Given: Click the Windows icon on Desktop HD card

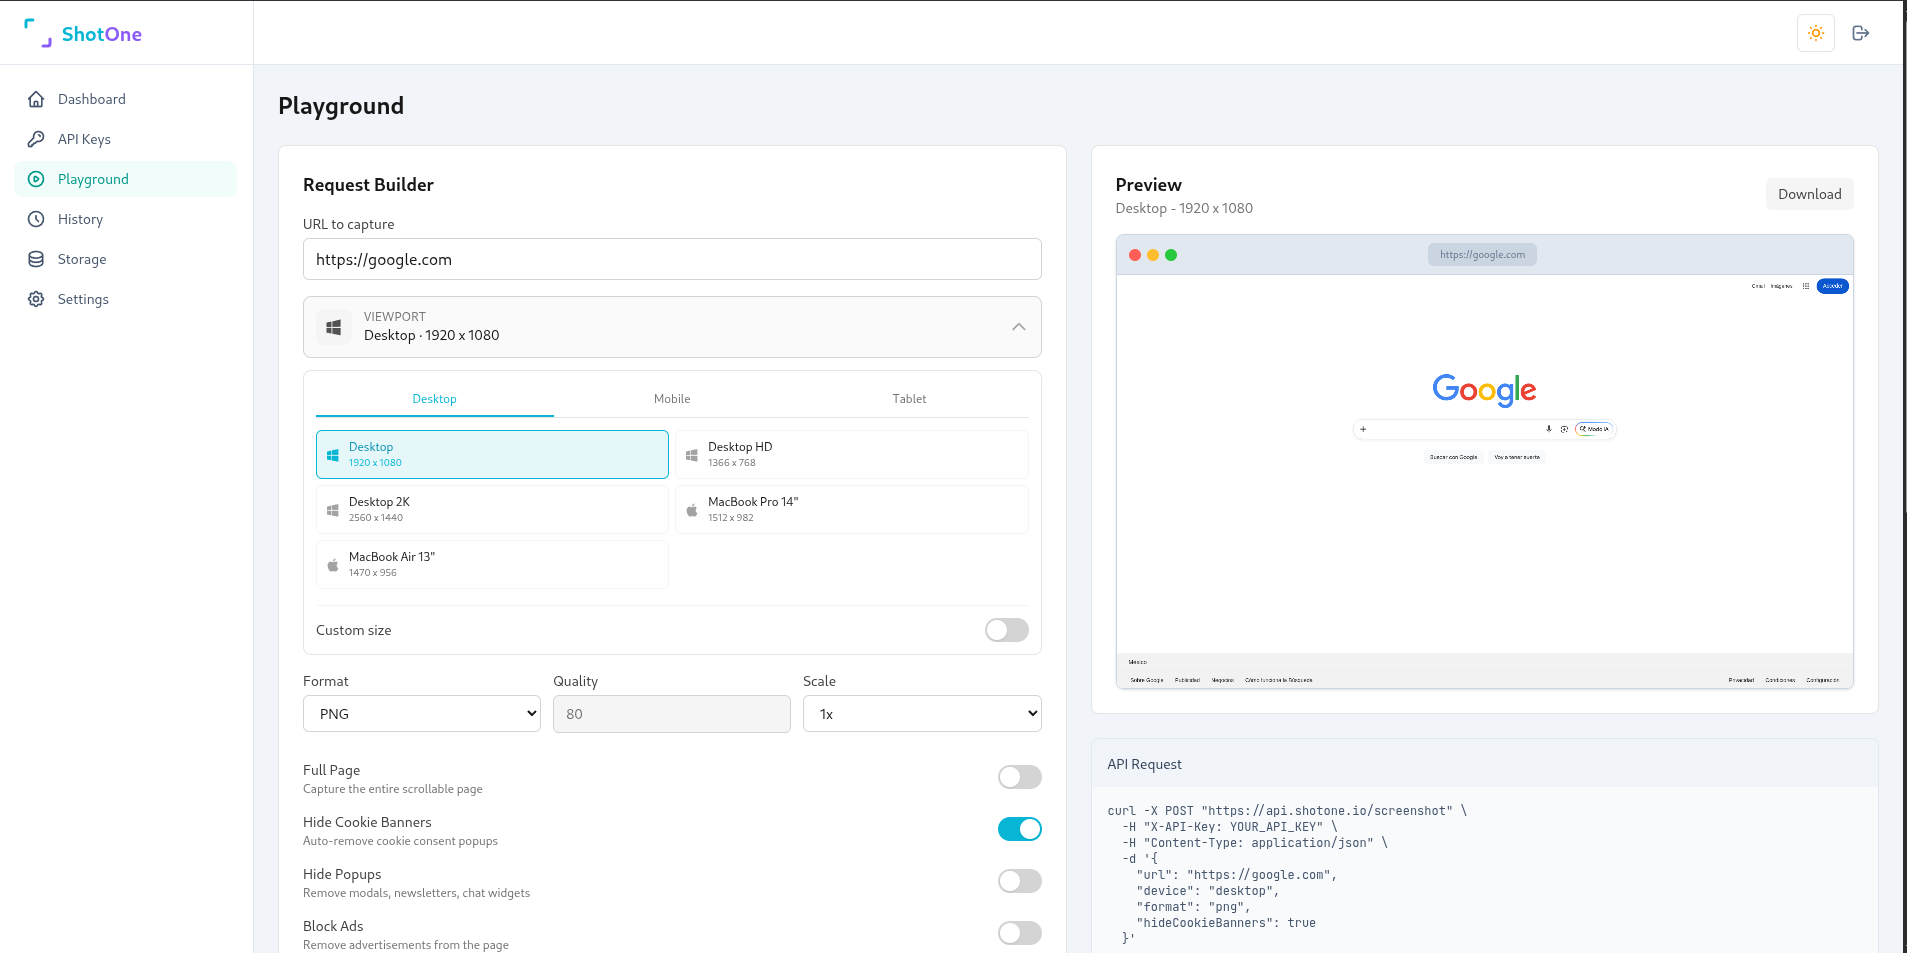Looking at the screenshot, I should coord(691,454).
